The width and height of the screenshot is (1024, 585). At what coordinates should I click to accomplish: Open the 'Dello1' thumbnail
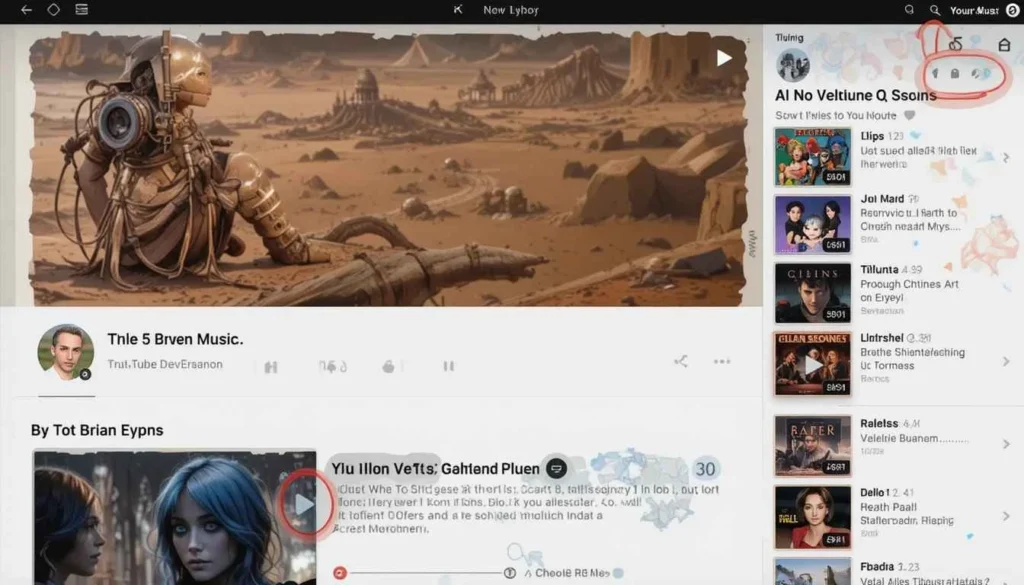(812, 516)
